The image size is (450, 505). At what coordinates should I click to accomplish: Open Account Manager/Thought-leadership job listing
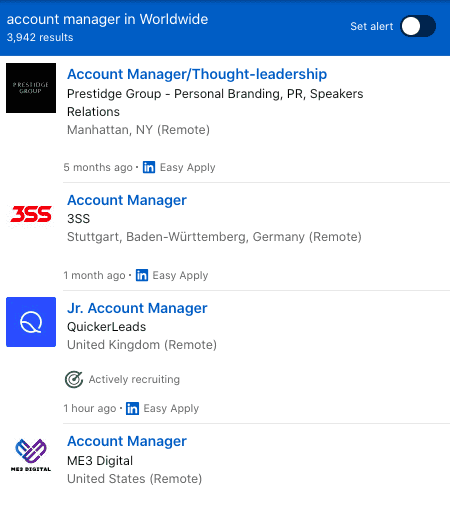tap(197, 74)
